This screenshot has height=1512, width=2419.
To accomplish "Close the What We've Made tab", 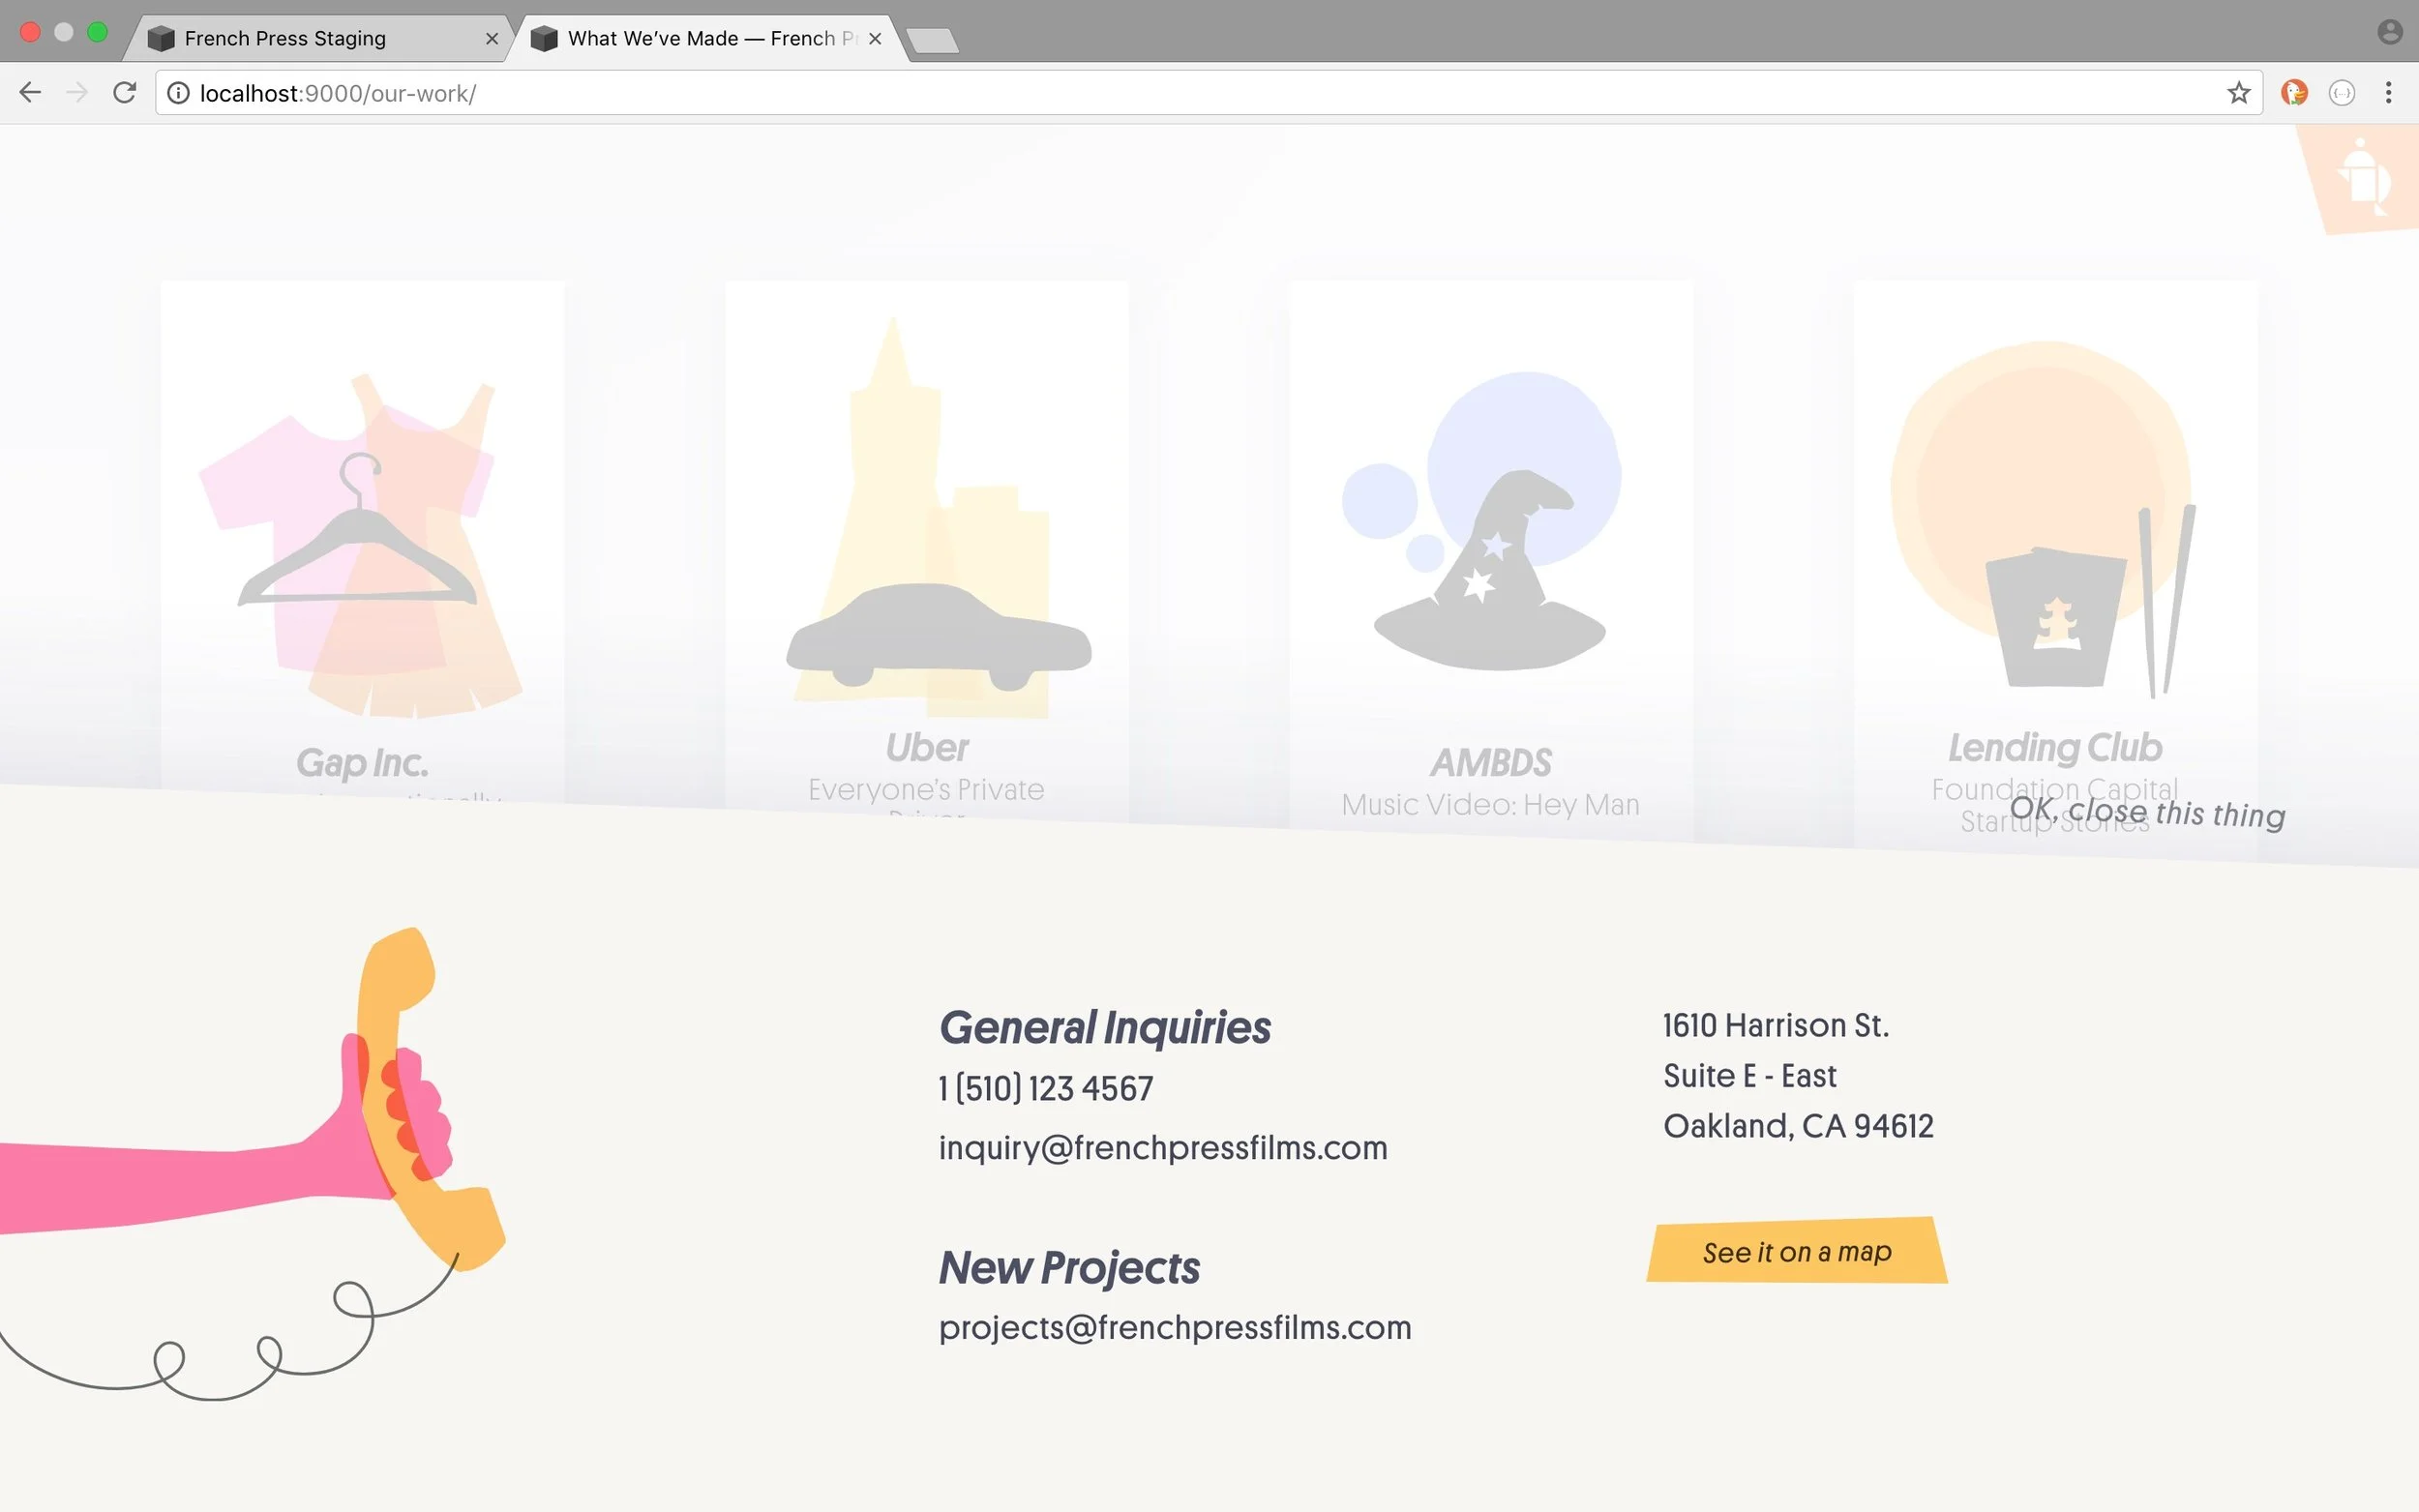I will point(875,38).
